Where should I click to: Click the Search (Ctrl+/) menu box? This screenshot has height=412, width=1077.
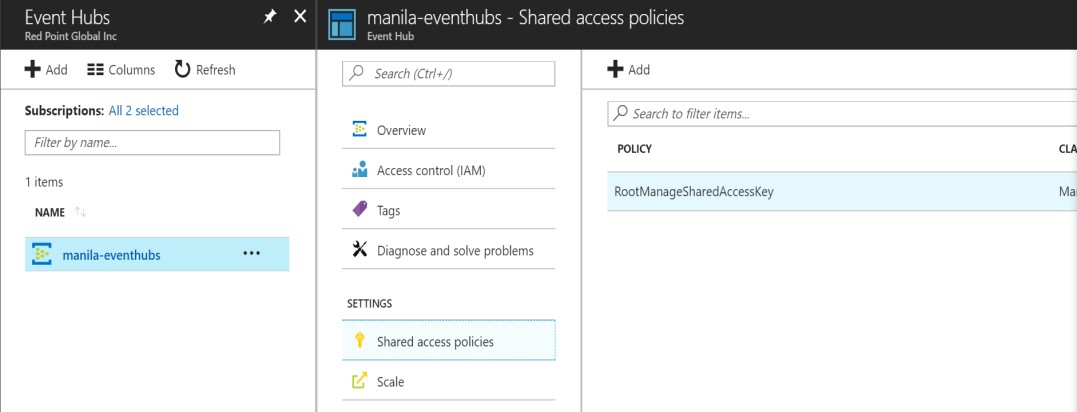point(448,74)
